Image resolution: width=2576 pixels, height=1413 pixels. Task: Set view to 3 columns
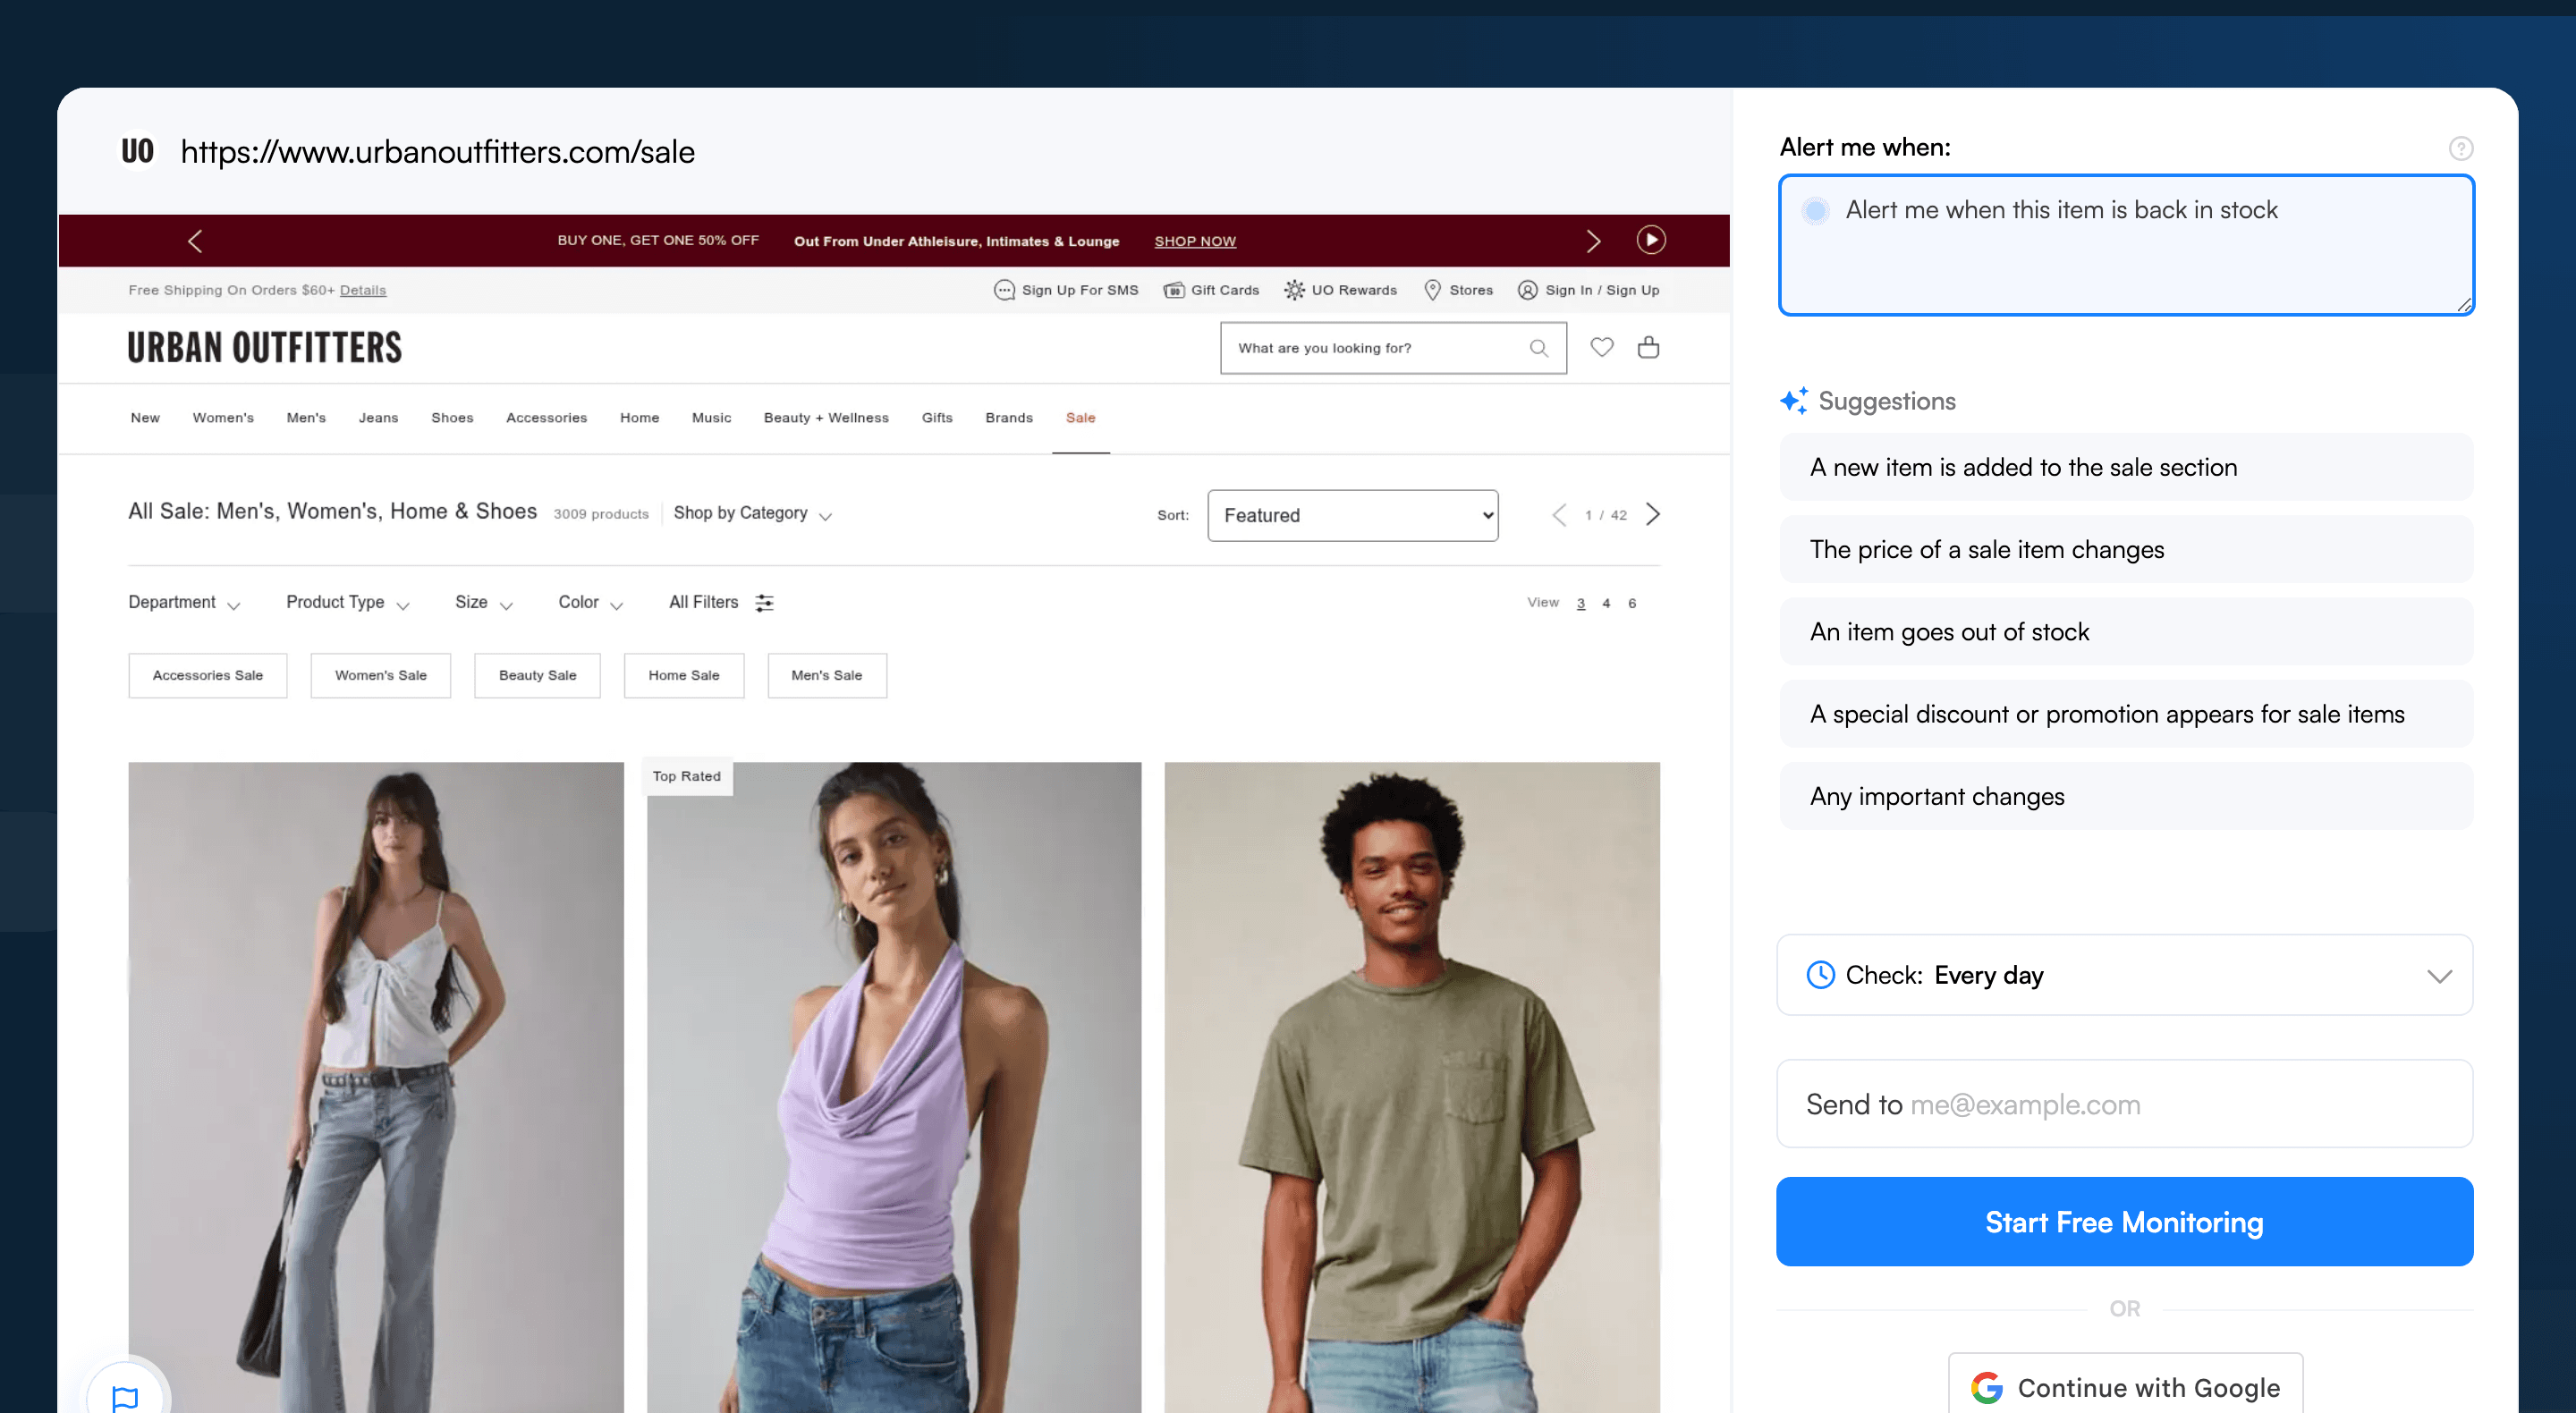(1581, 603)
